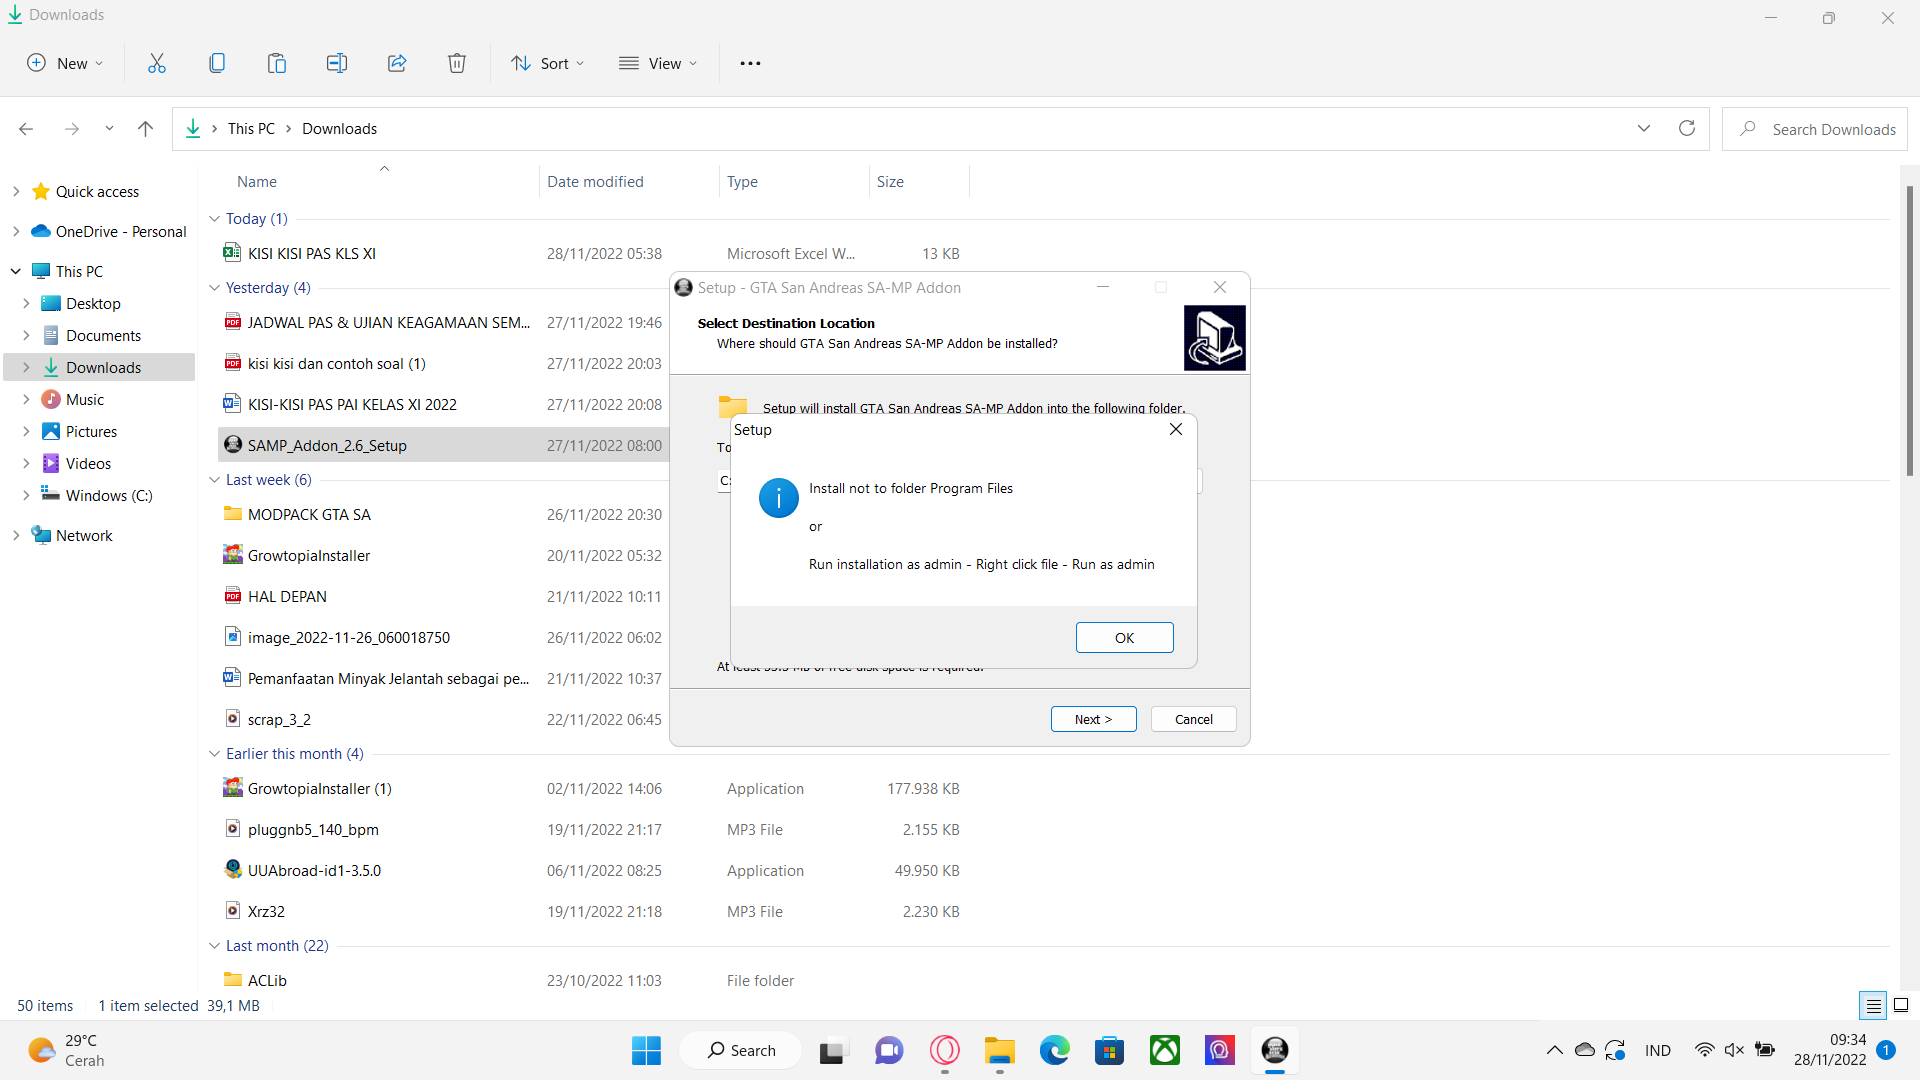Launch Microsoft Edge from taskbar
This screenshot has height=1080, width=1920.
[x=1054, y=1050]
